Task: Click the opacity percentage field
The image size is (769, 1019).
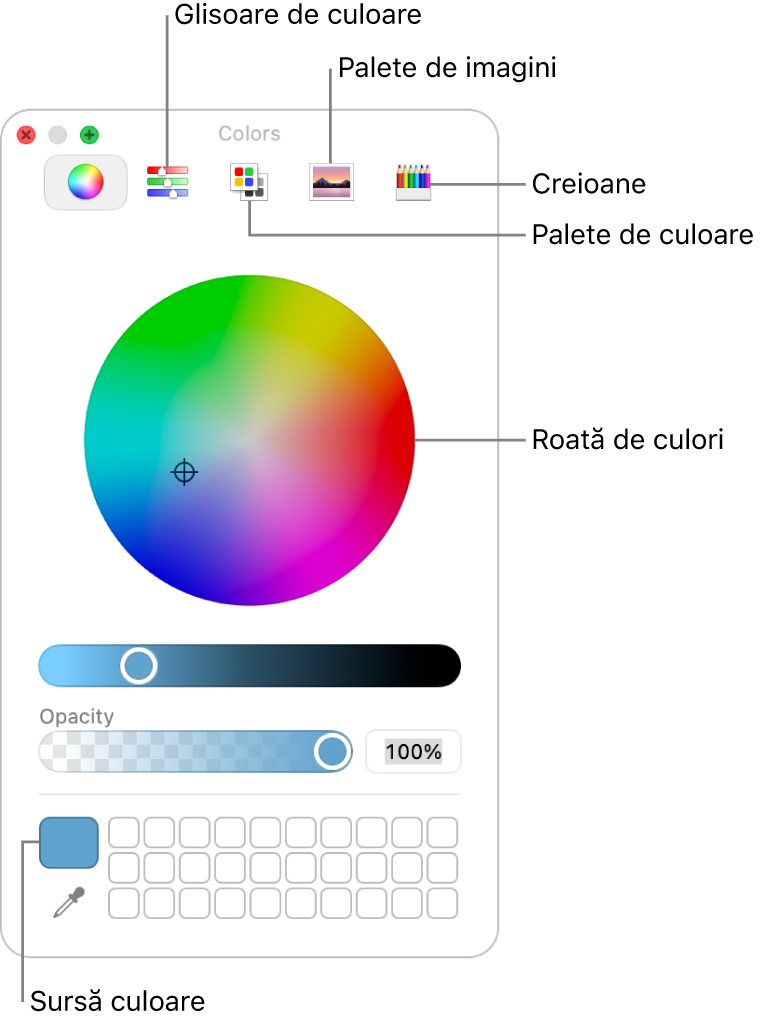Action: (x=413, y=752)
